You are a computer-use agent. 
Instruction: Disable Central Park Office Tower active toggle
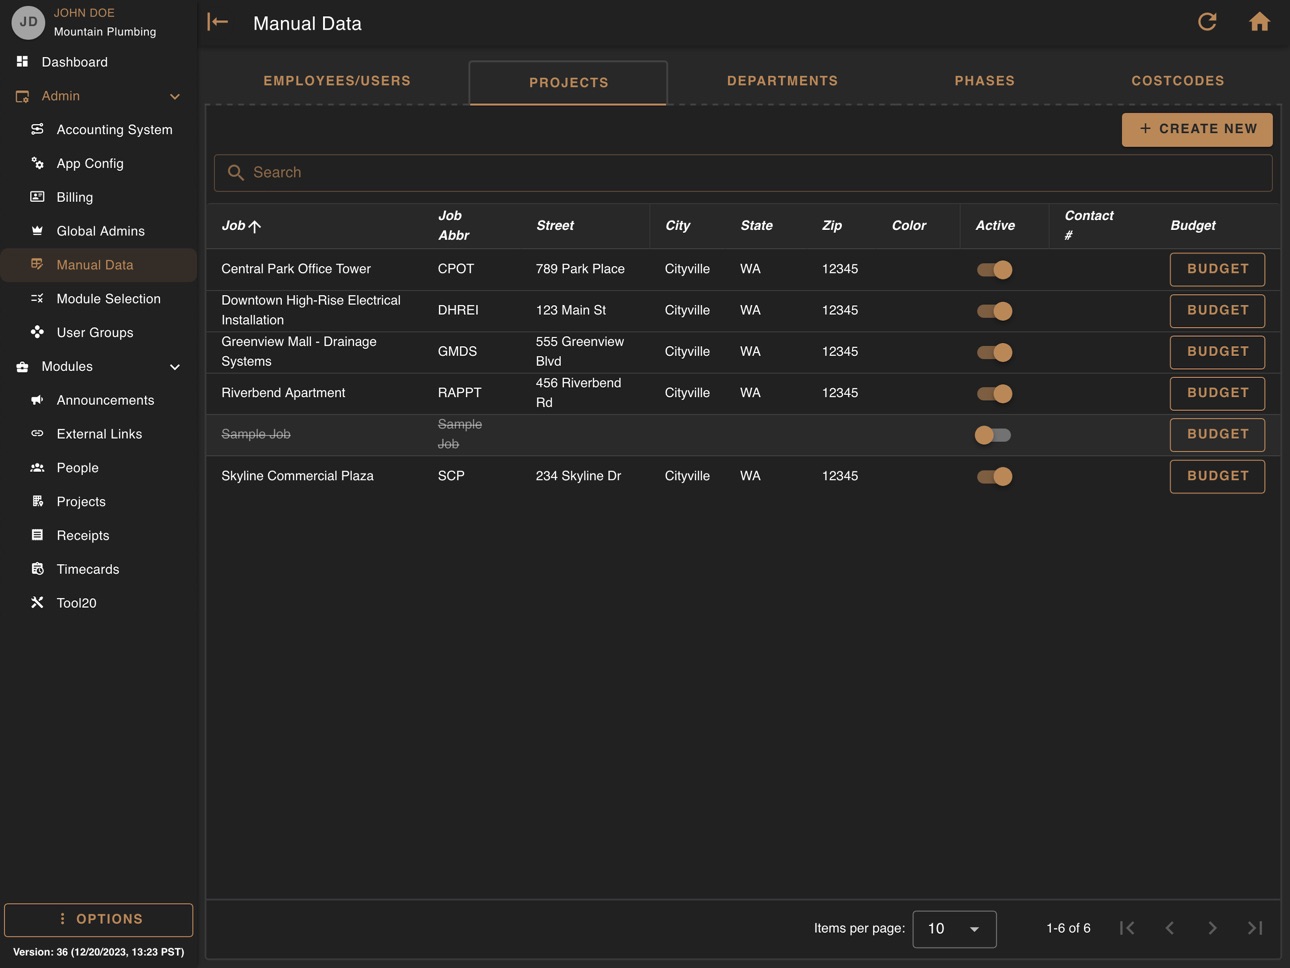[x=994, y=269]
